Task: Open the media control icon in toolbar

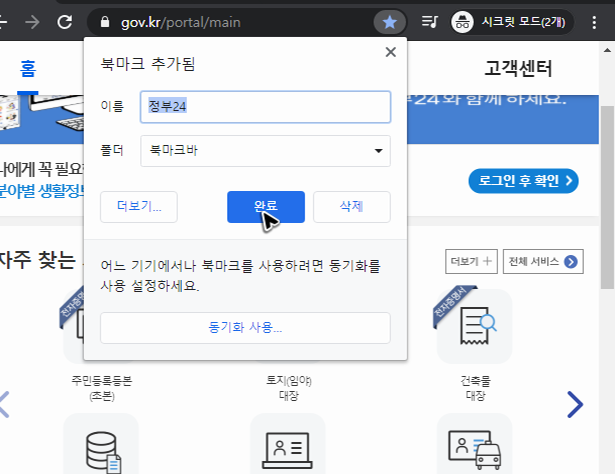Action: click(x=429, y=22)
